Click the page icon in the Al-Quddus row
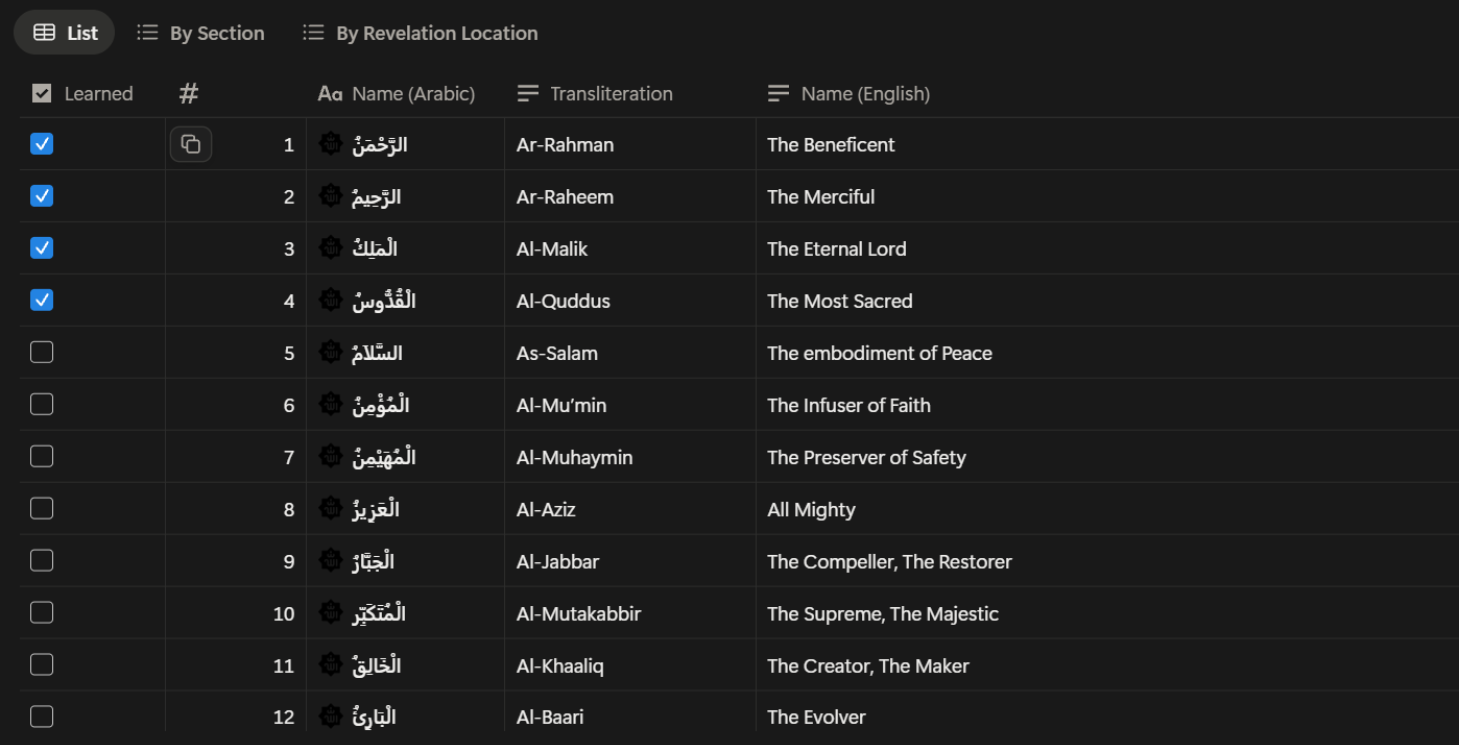 [330, 300]
